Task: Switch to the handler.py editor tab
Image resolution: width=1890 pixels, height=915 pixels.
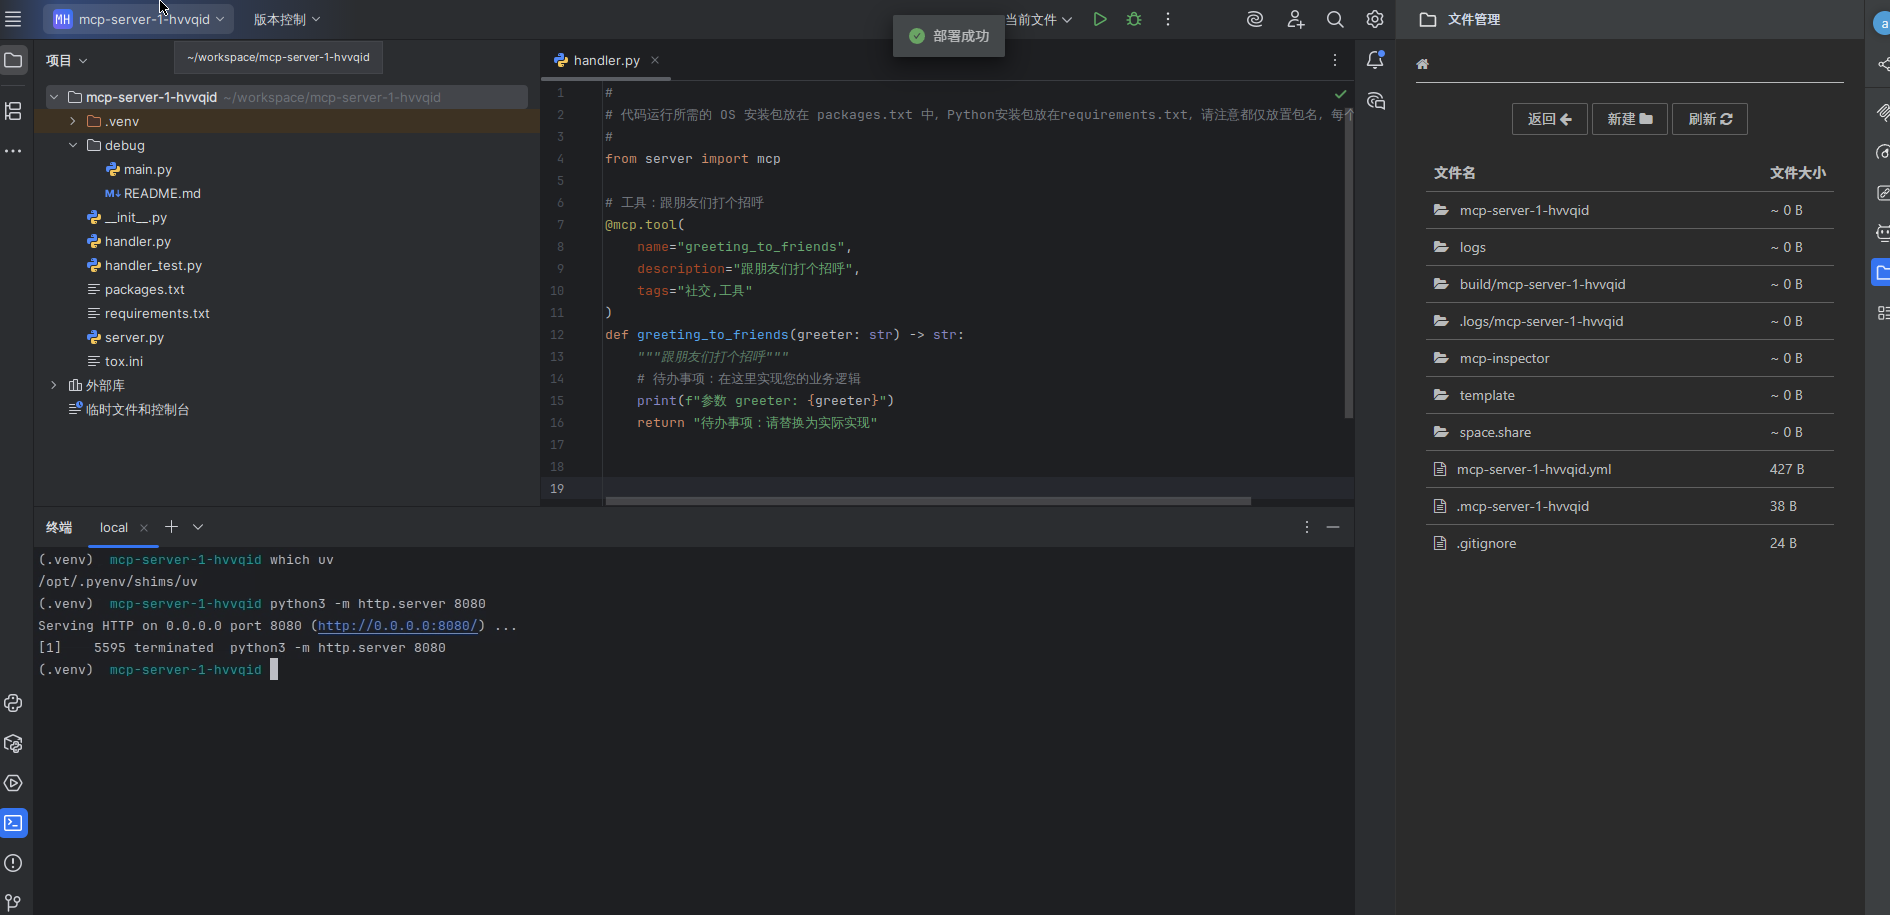Action: pos(606,60)
